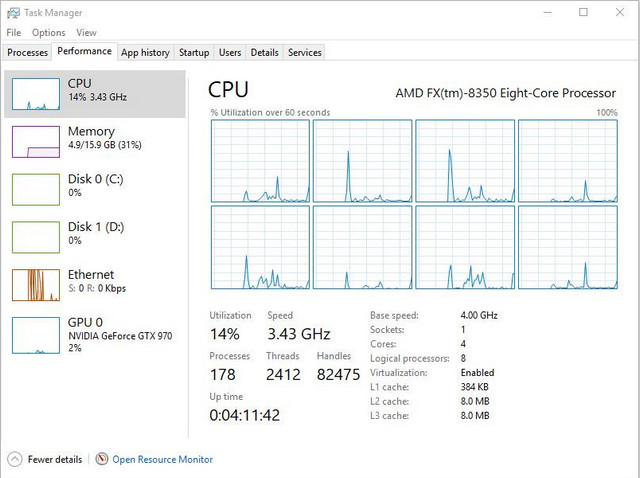Viewport: 640px width, 478px height.
Task: Open the Options menu
Action: [48, 33]
